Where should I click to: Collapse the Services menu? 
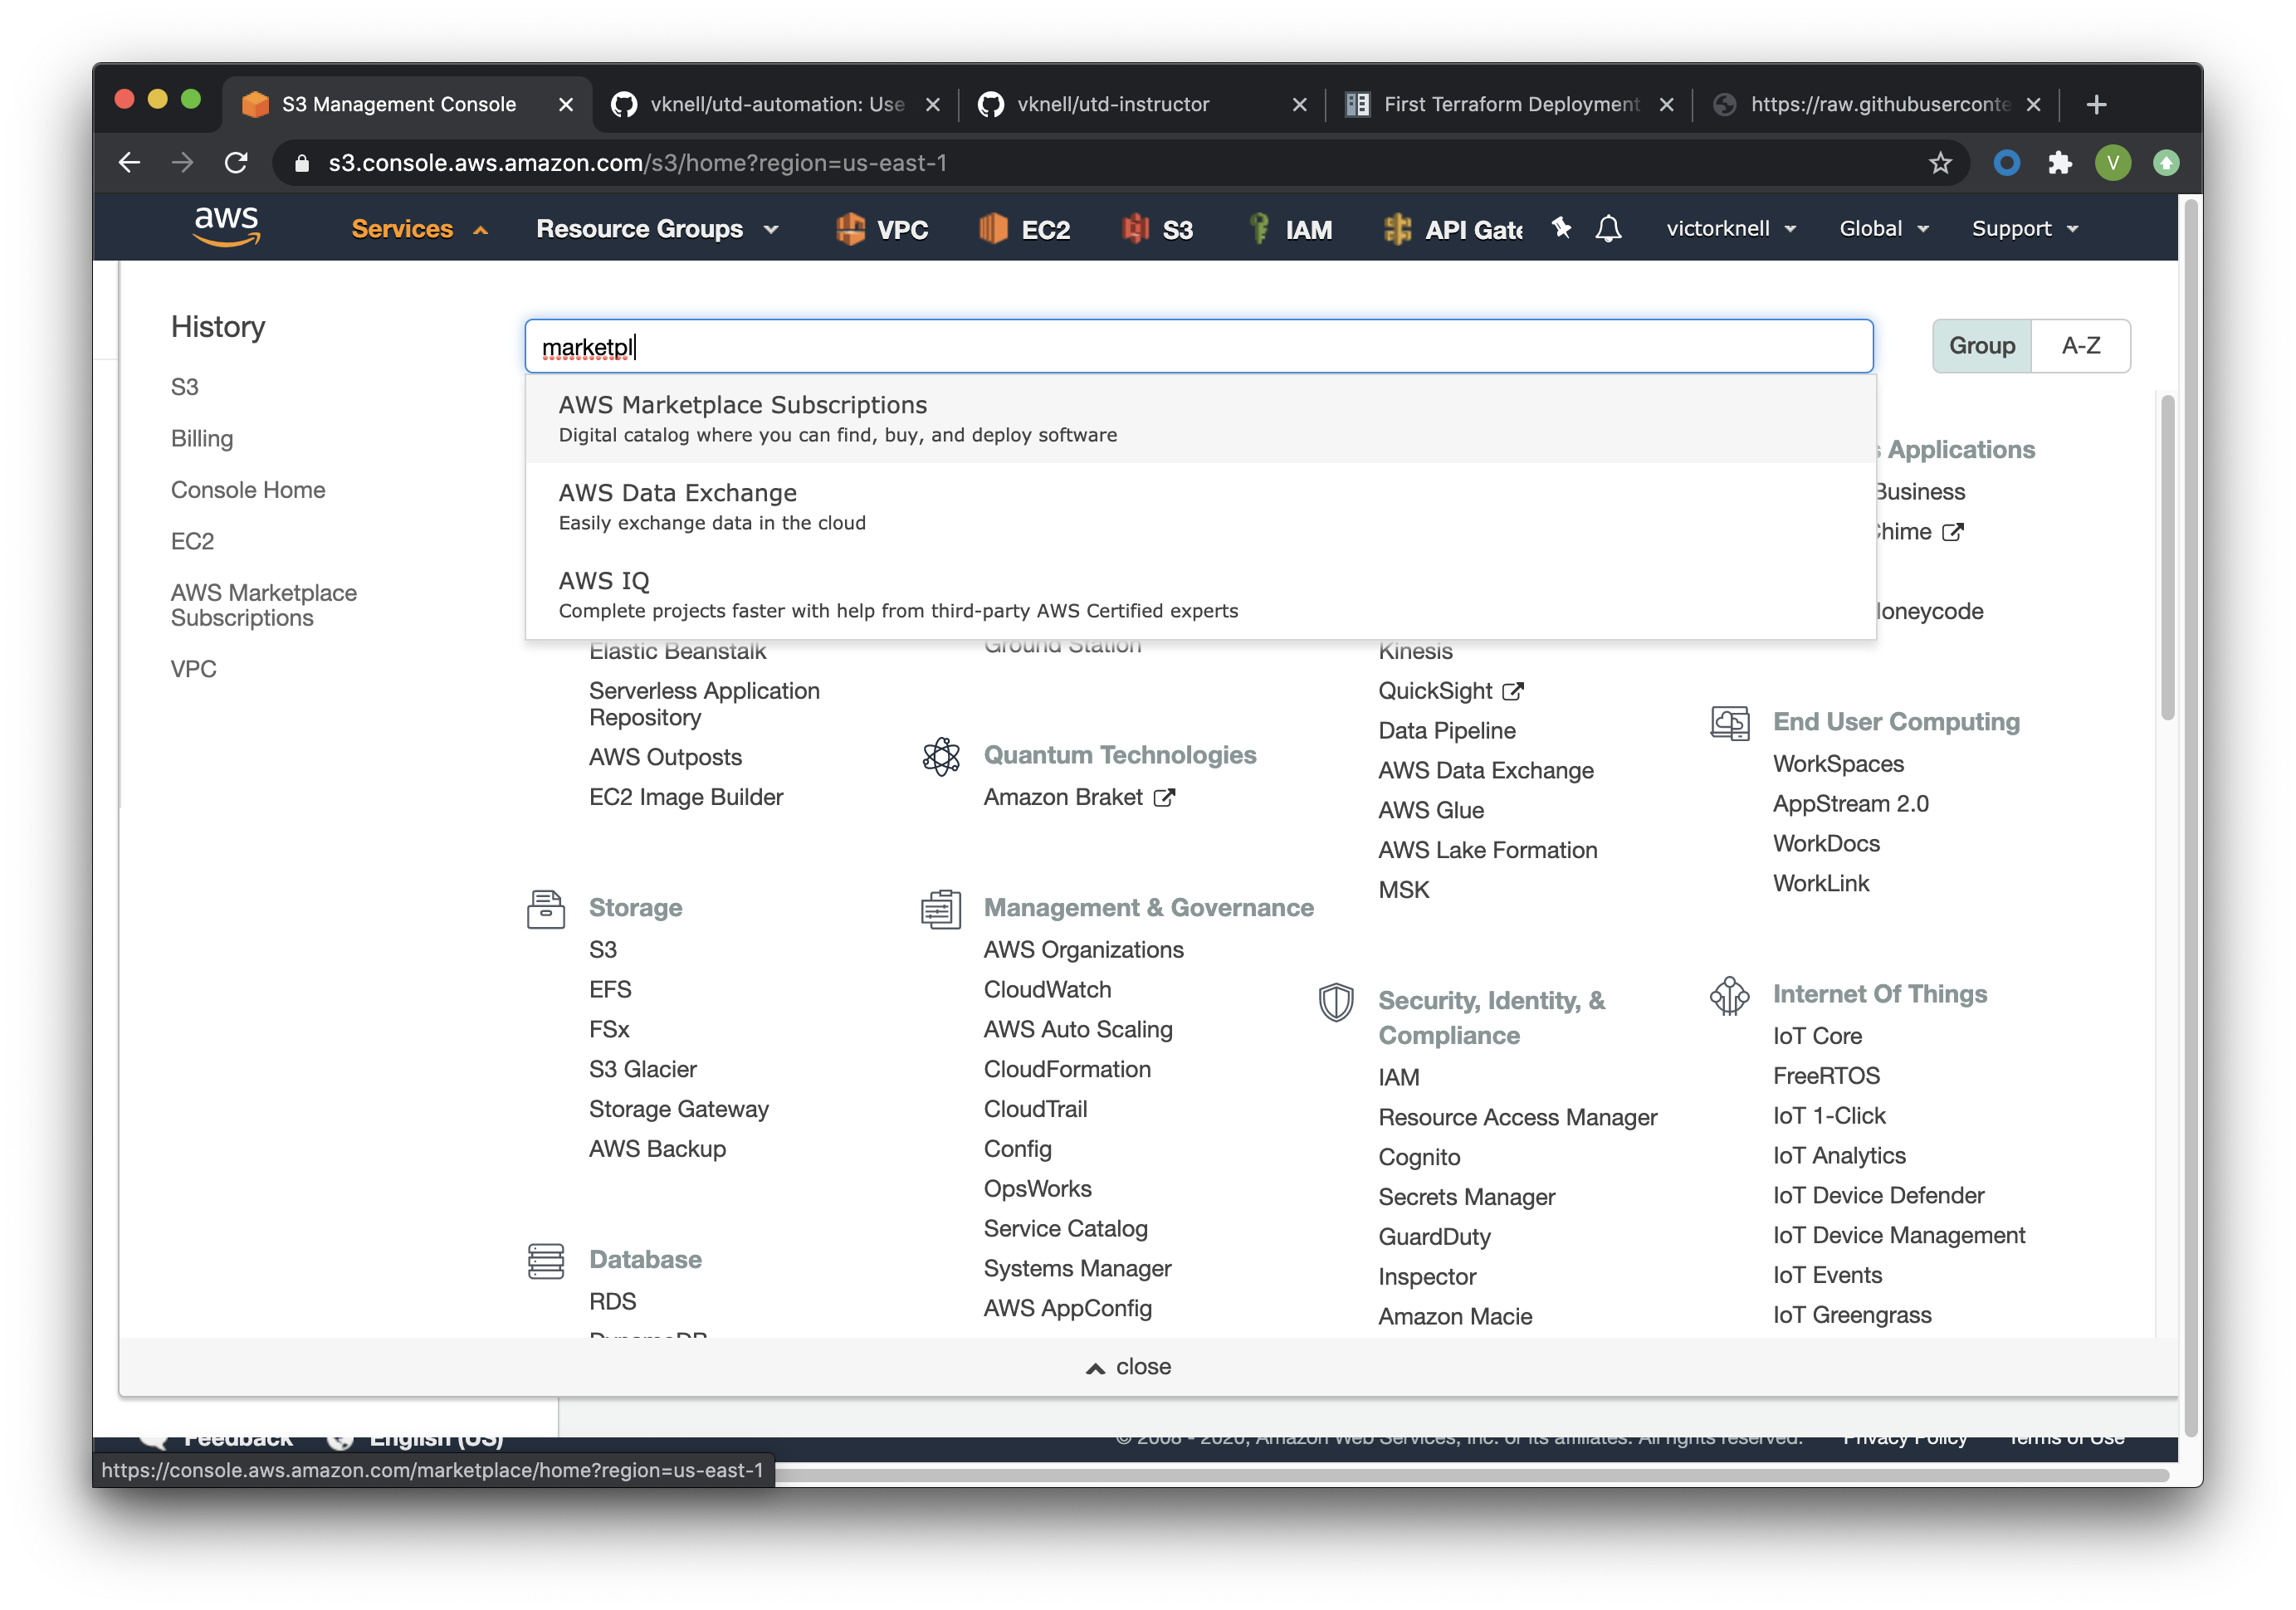(x=419, y=229)
